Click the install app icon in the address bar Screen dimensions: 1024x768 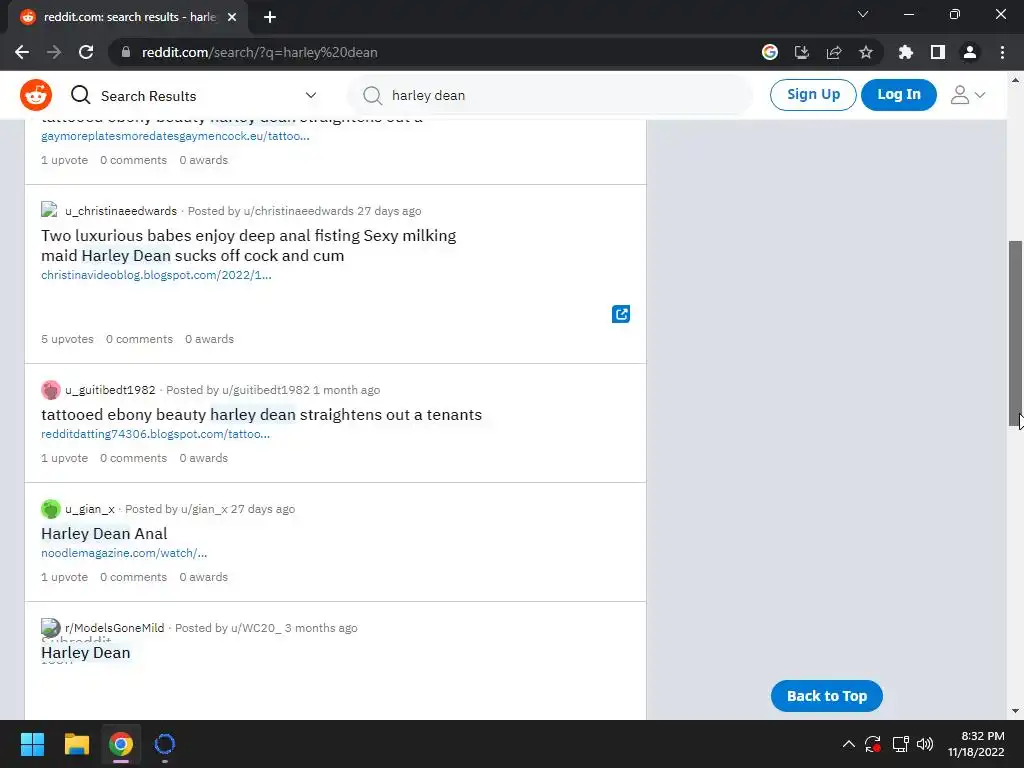coord(802,52)
